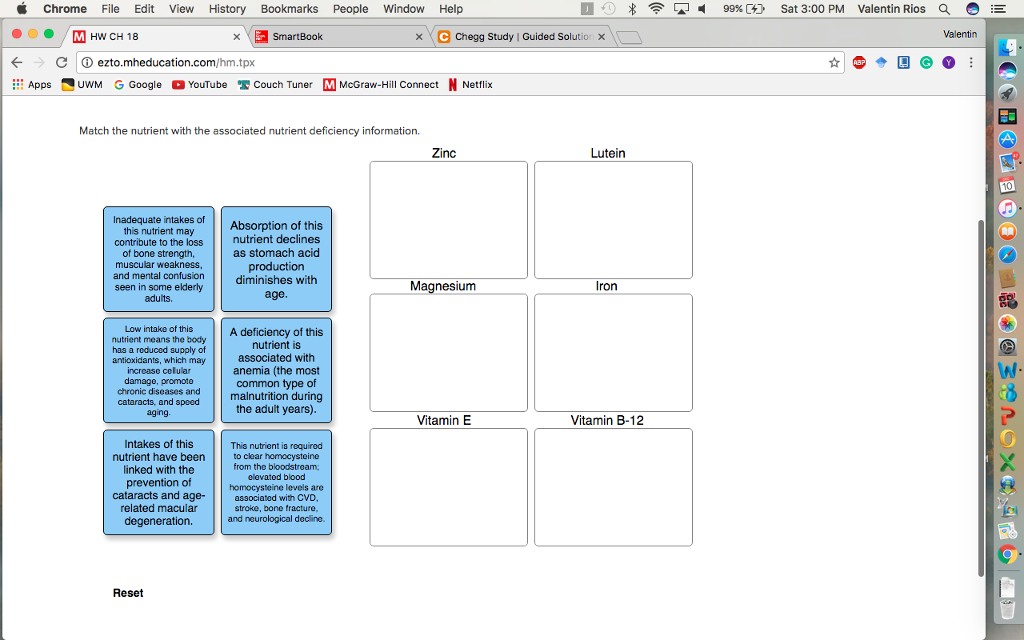The image size is (1024, 640).
Task: Open the Netflix bookmark
Action: click(470, 85)
